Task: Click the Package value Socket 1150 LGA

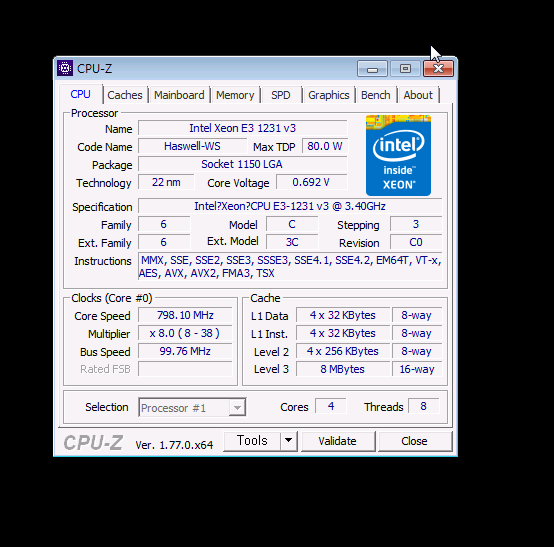Action: click(242, 164)
